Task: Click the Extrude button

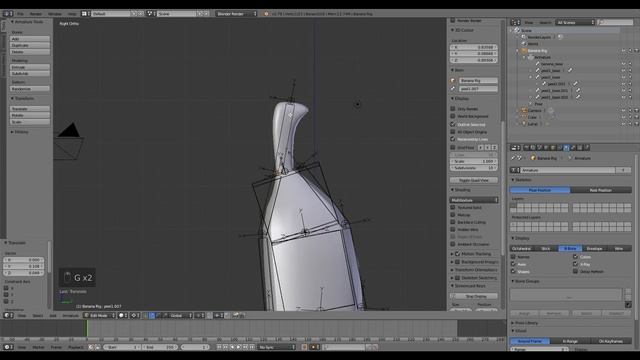Action: (x=30, y=67)
